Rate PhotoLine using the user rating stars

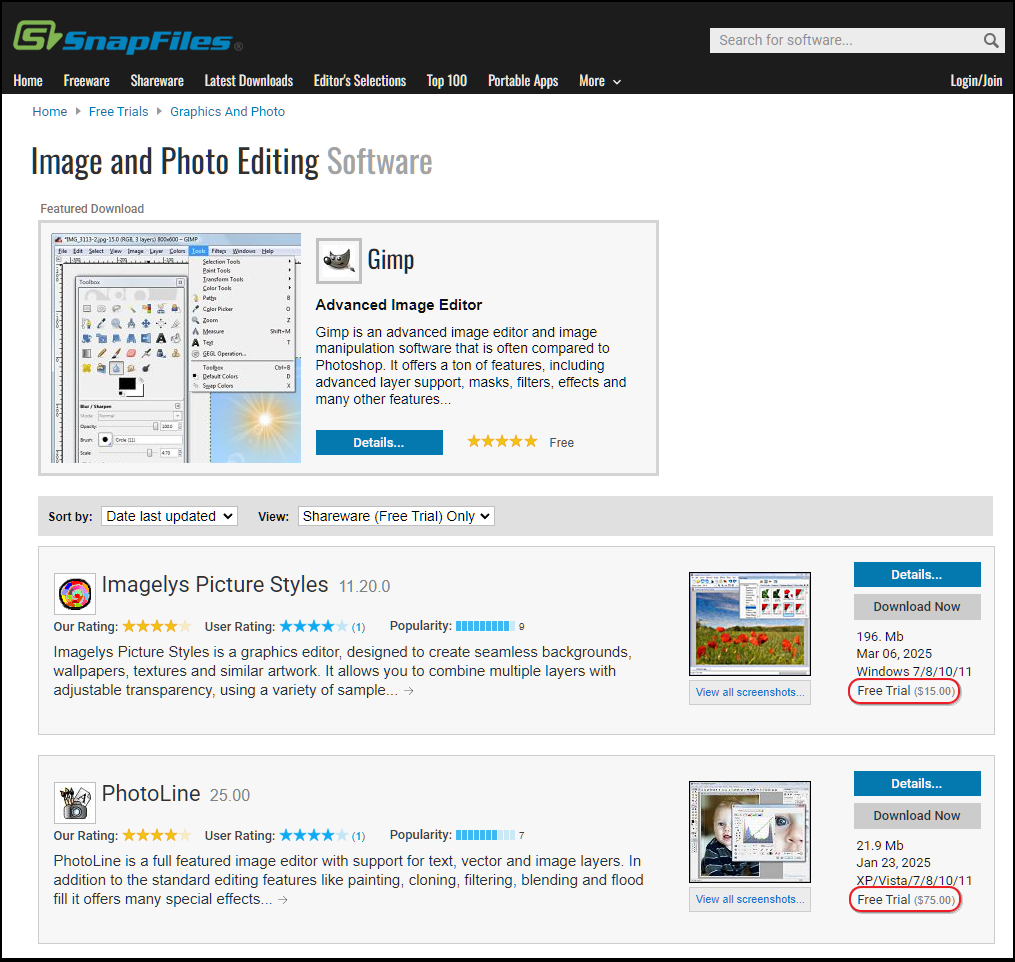313,834
